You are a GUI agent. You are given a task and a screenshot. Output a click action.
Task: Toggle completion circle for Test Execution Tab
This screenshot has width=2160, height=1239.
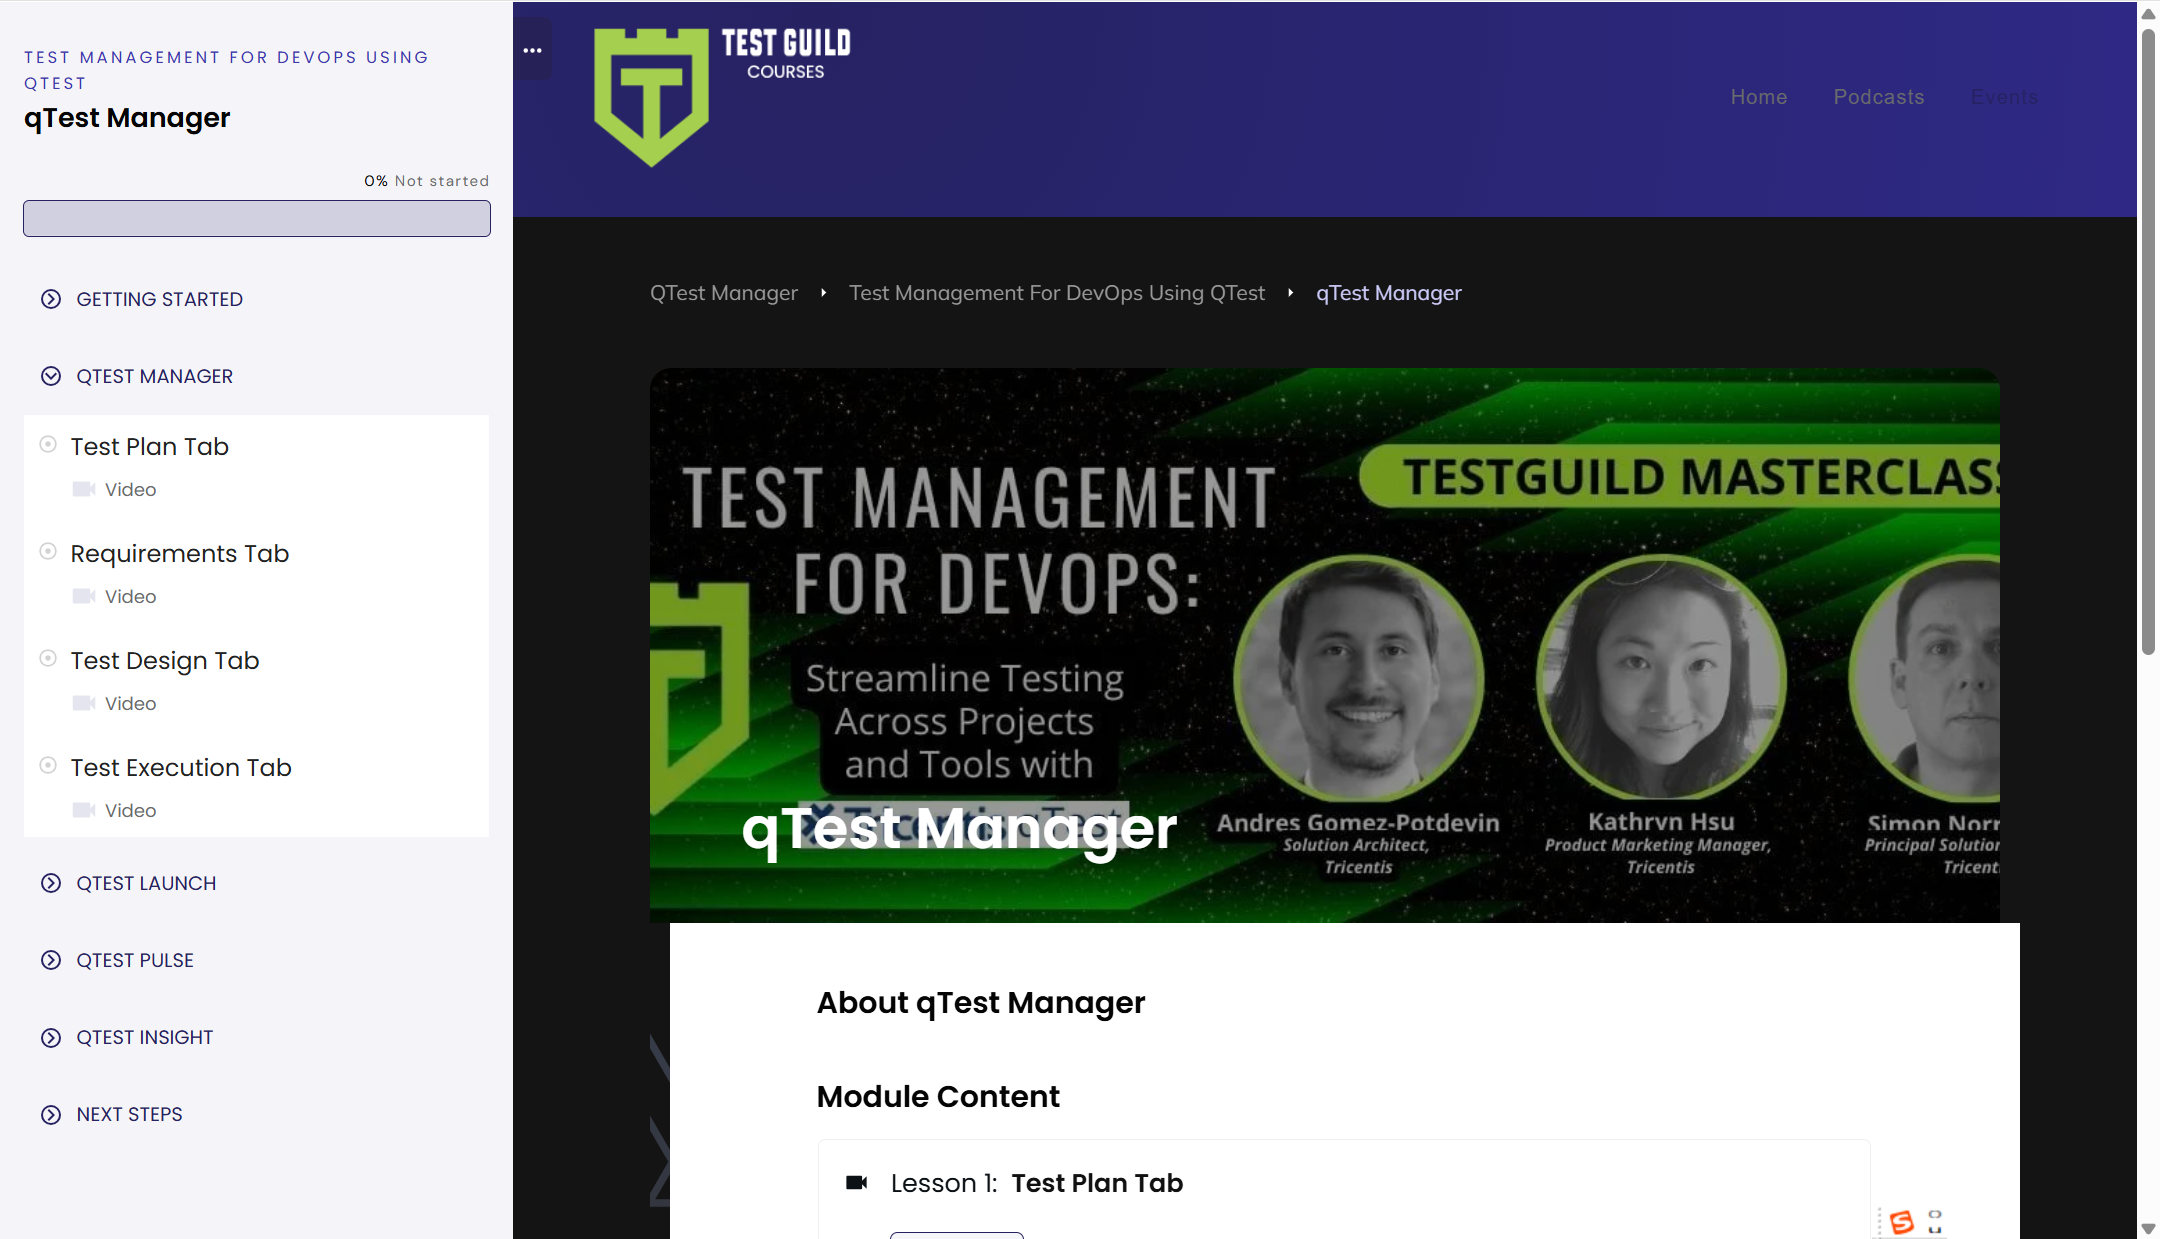point(48,766)
